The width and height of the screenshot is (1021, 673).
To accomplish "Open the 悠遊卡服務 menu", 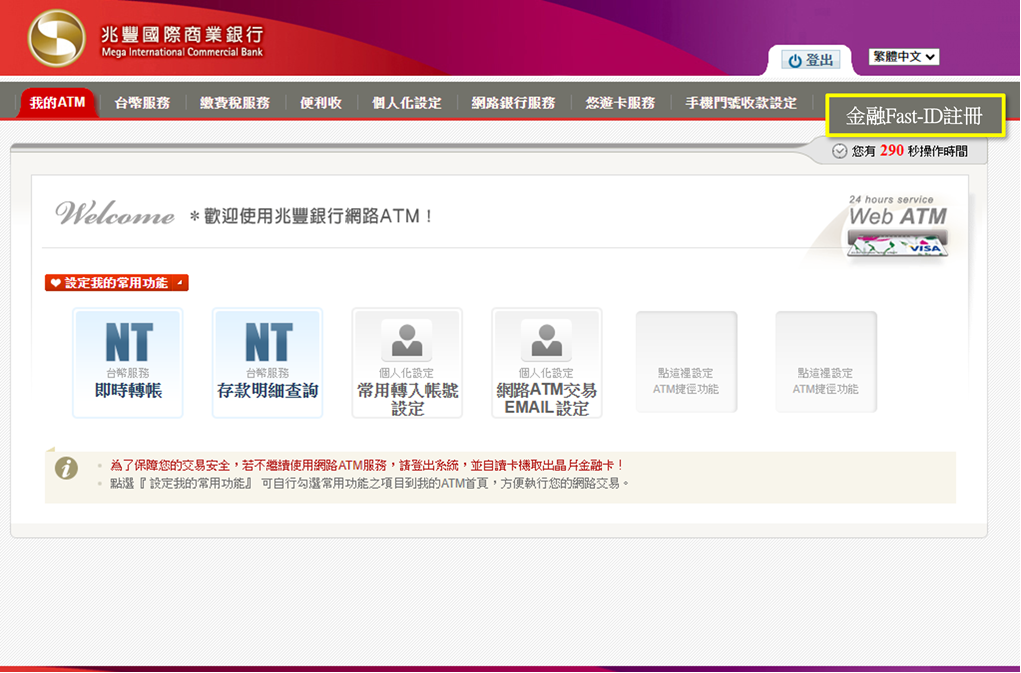I will point(620,103).
